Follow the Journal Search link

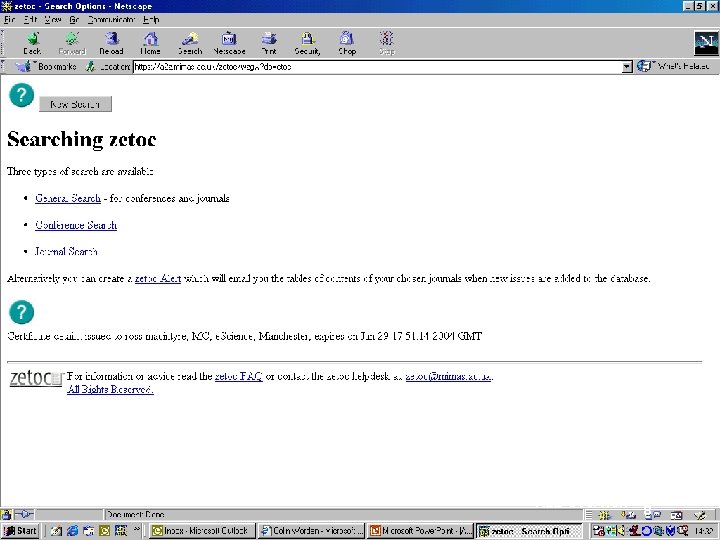[66, 252]
